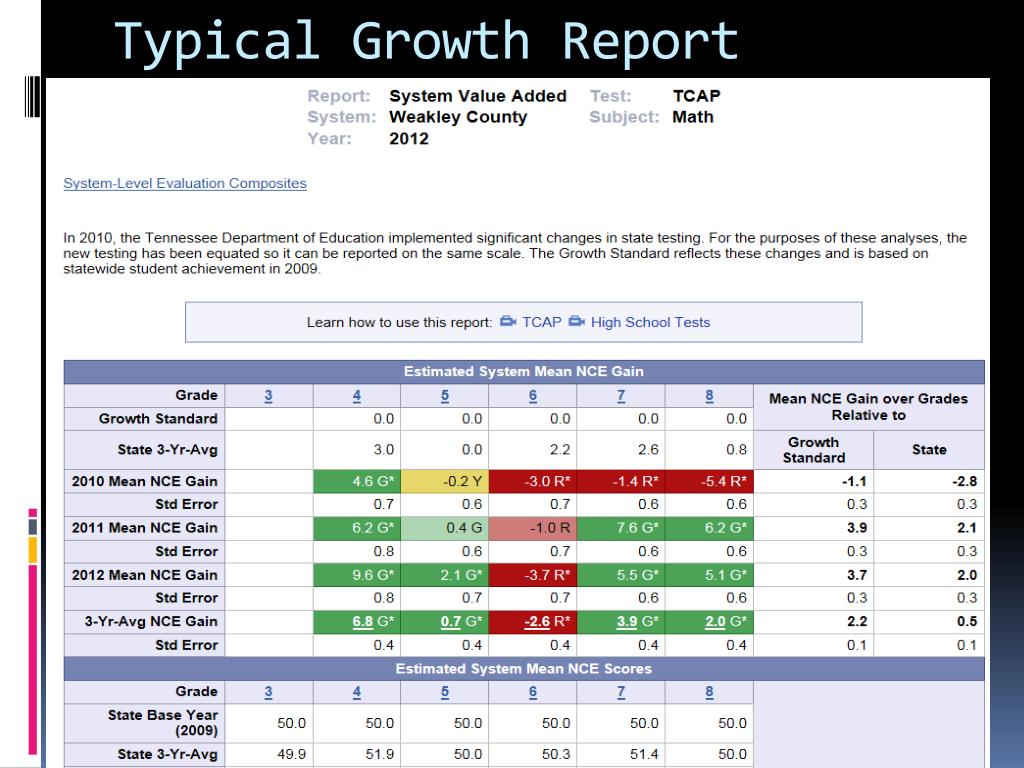Image resolution: width=1024 pixels, height=768 pixels.
Task: Select Grade 6 link in NCE Gain table
Action: point(533,396)
